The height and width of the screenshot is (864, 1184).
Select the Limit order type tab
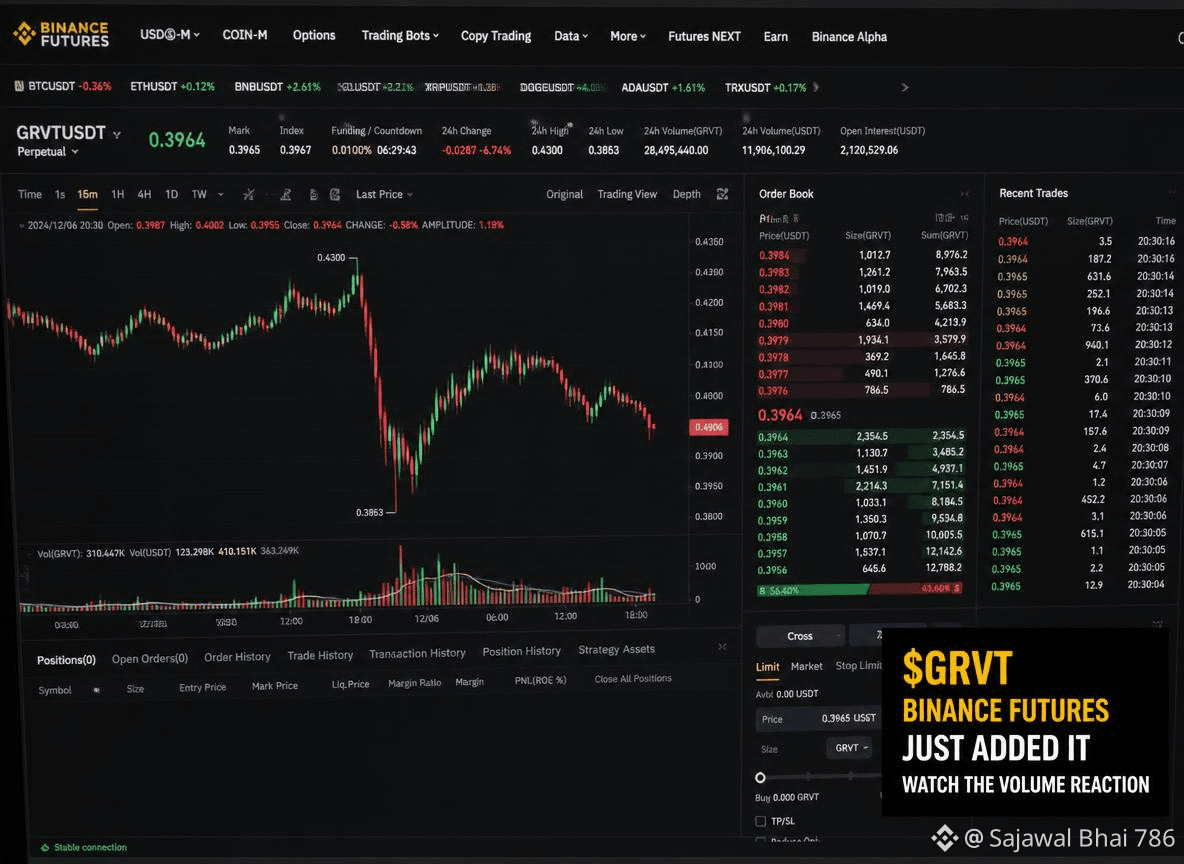[x=767, y=666]
